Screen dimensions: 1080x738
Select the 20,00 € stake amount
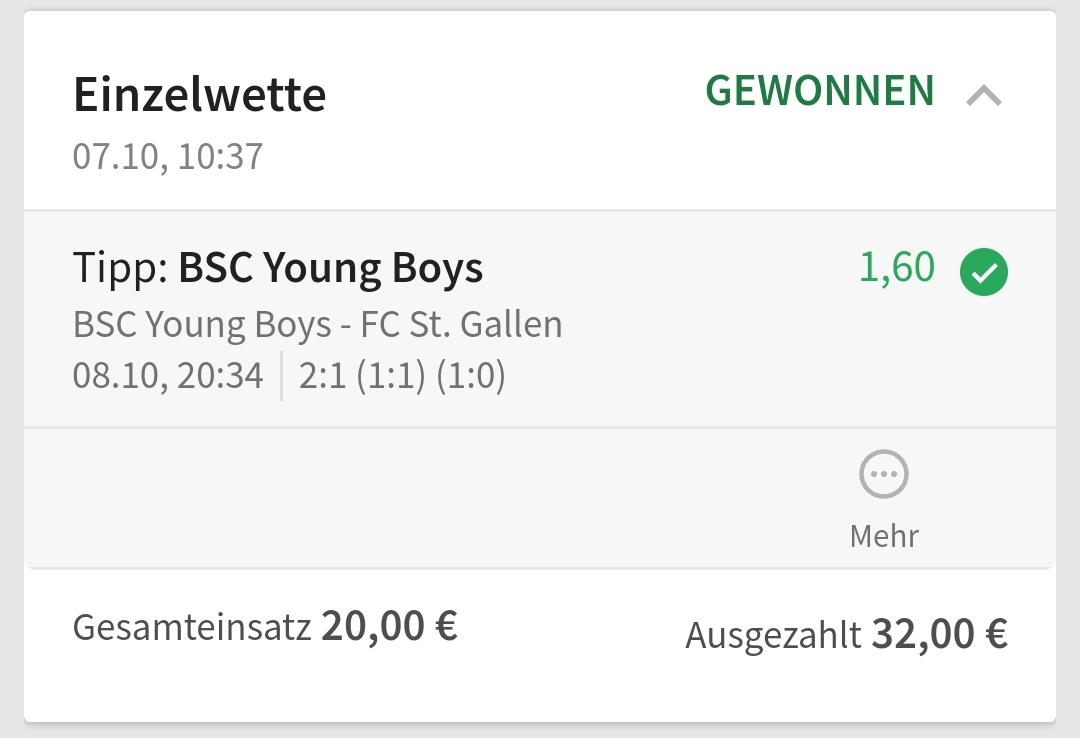389,627
